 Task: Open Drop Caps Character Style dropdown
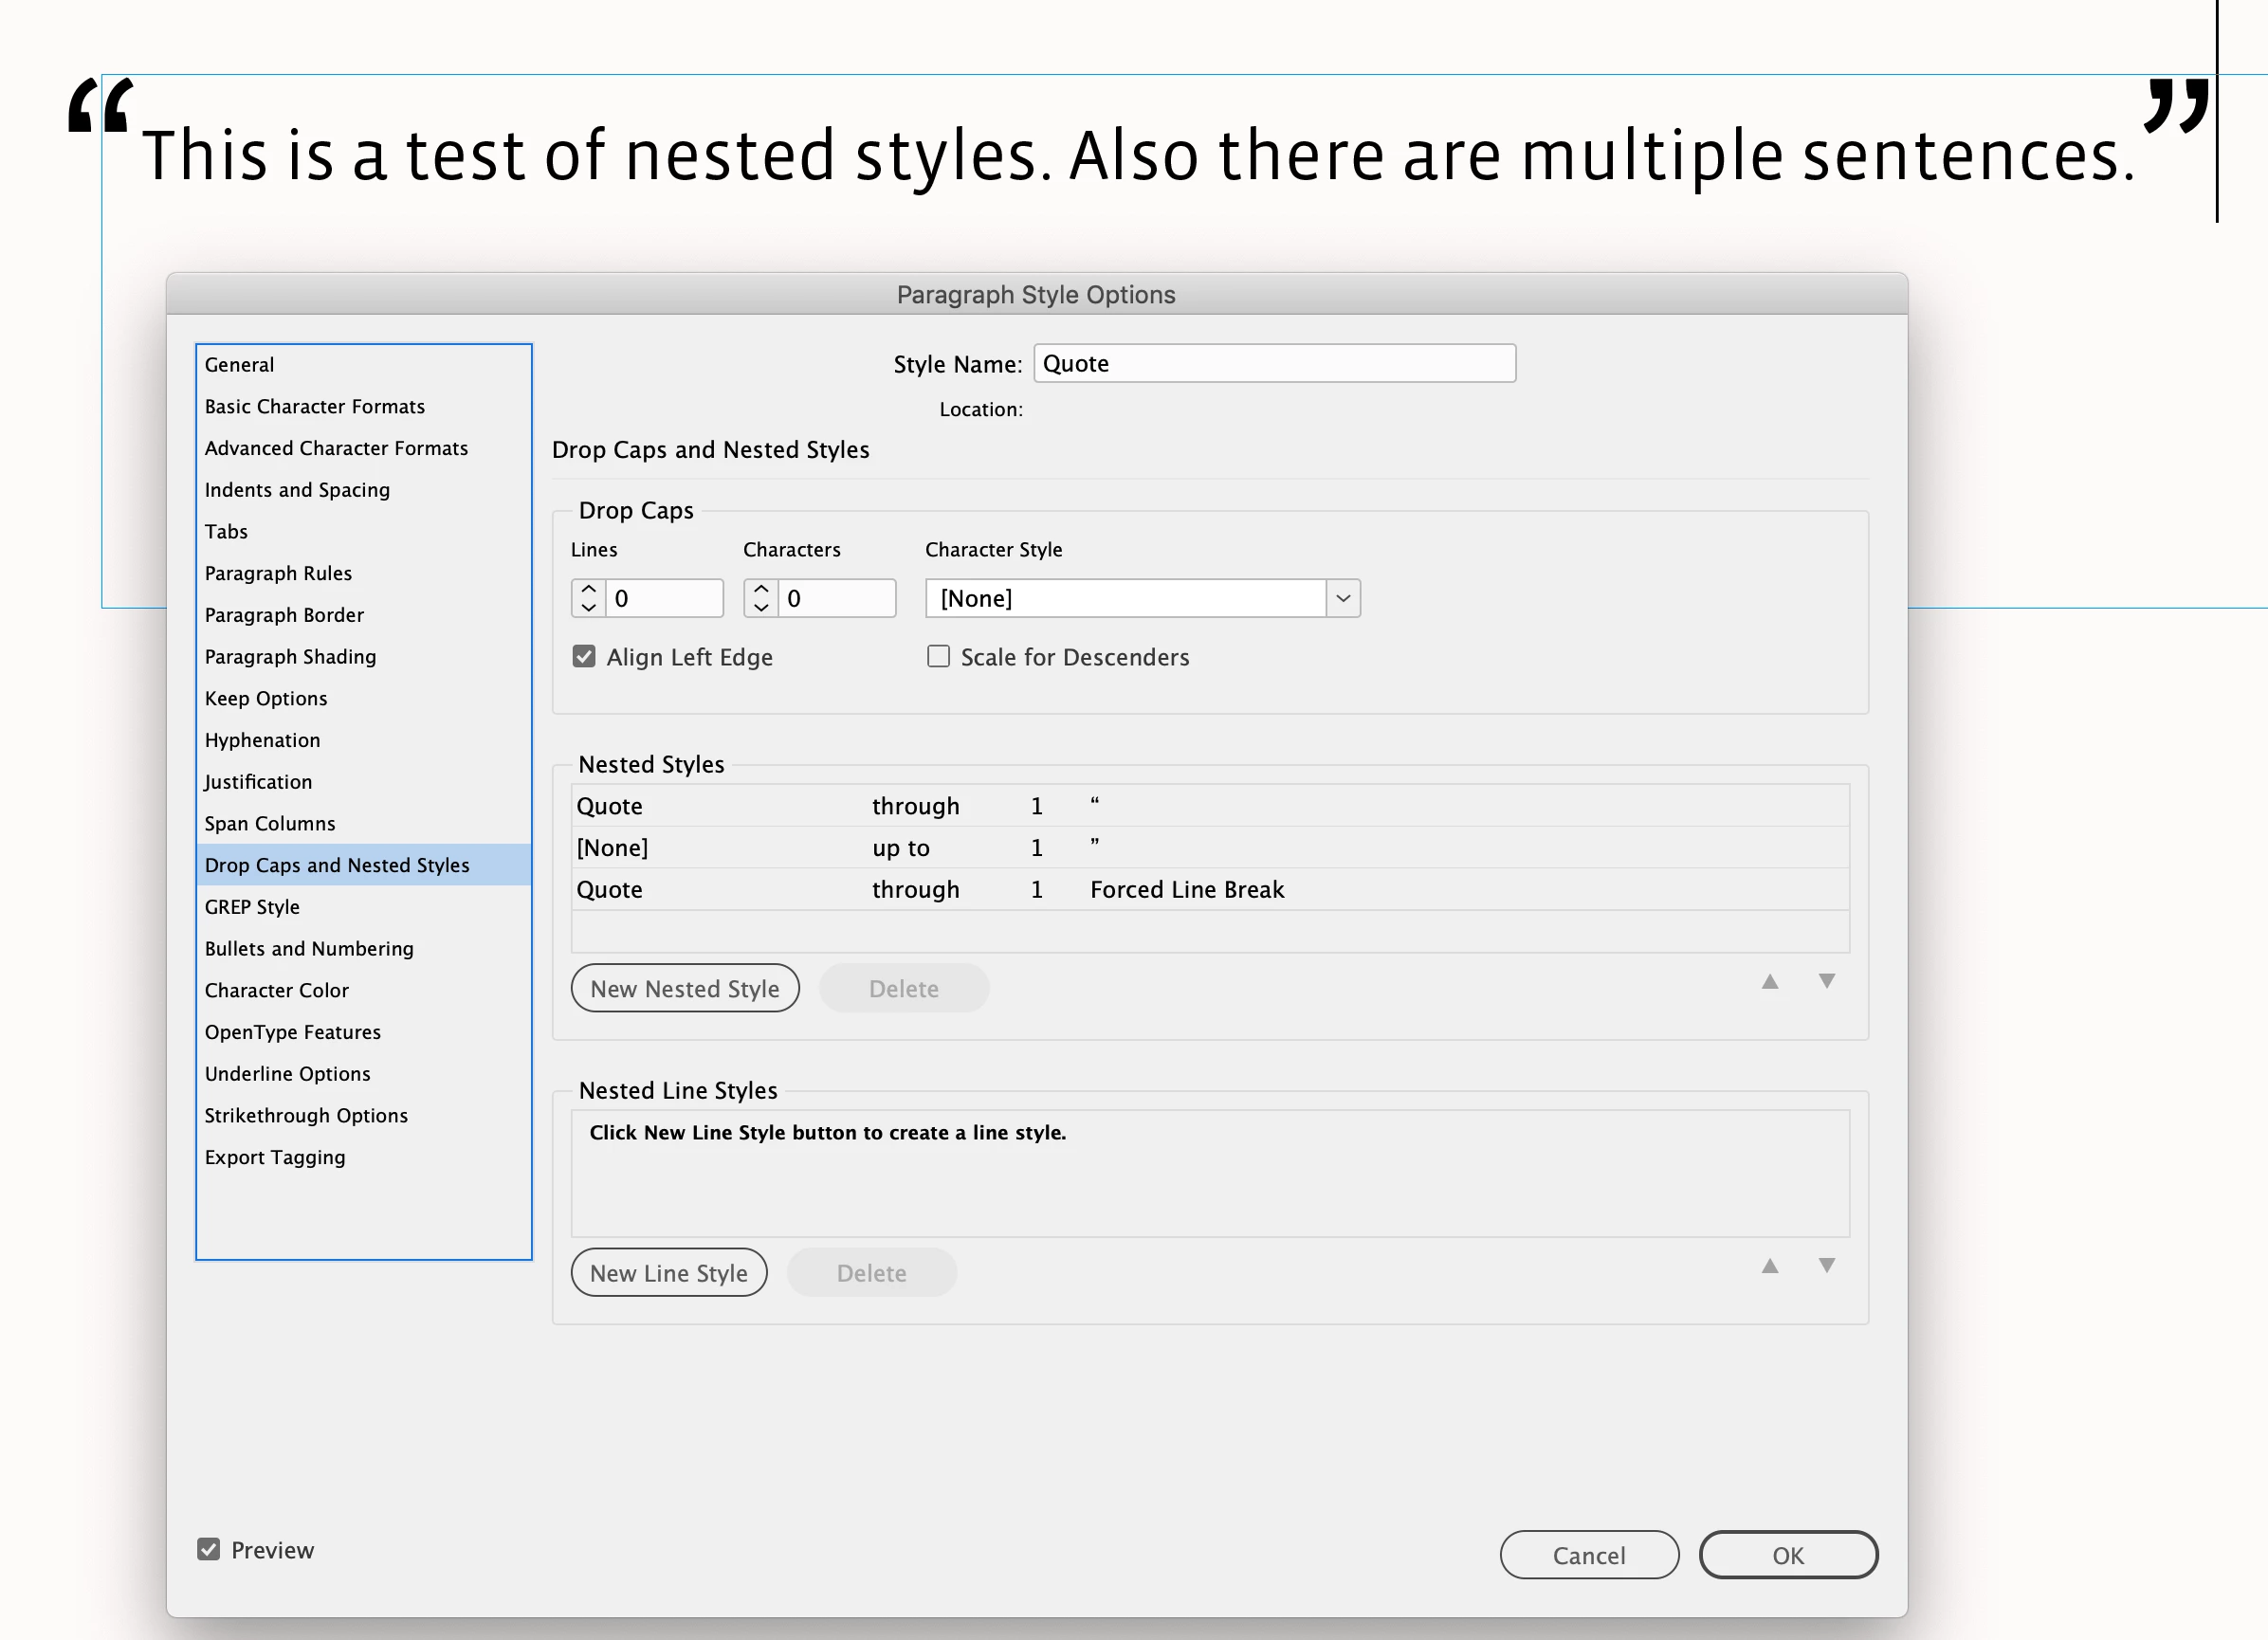(1342, 598)
